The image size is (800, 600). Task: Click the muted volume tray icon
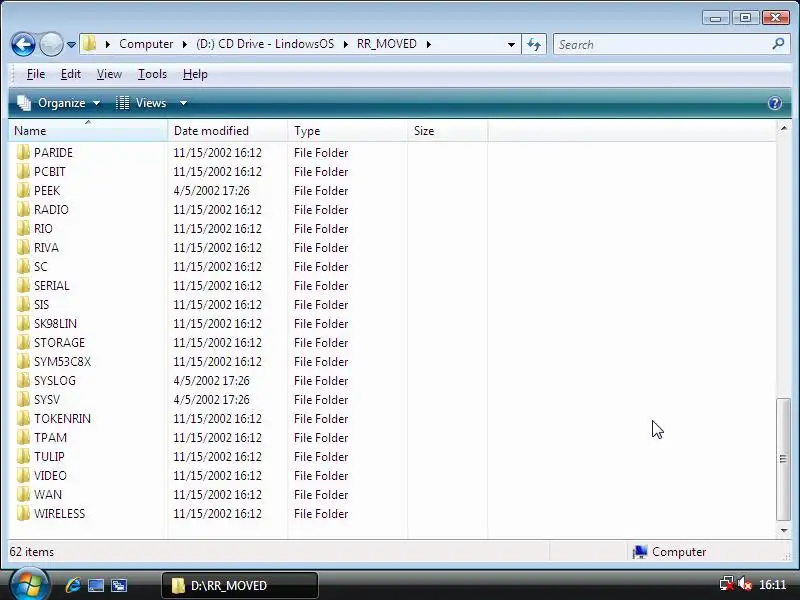click(744, 584)
